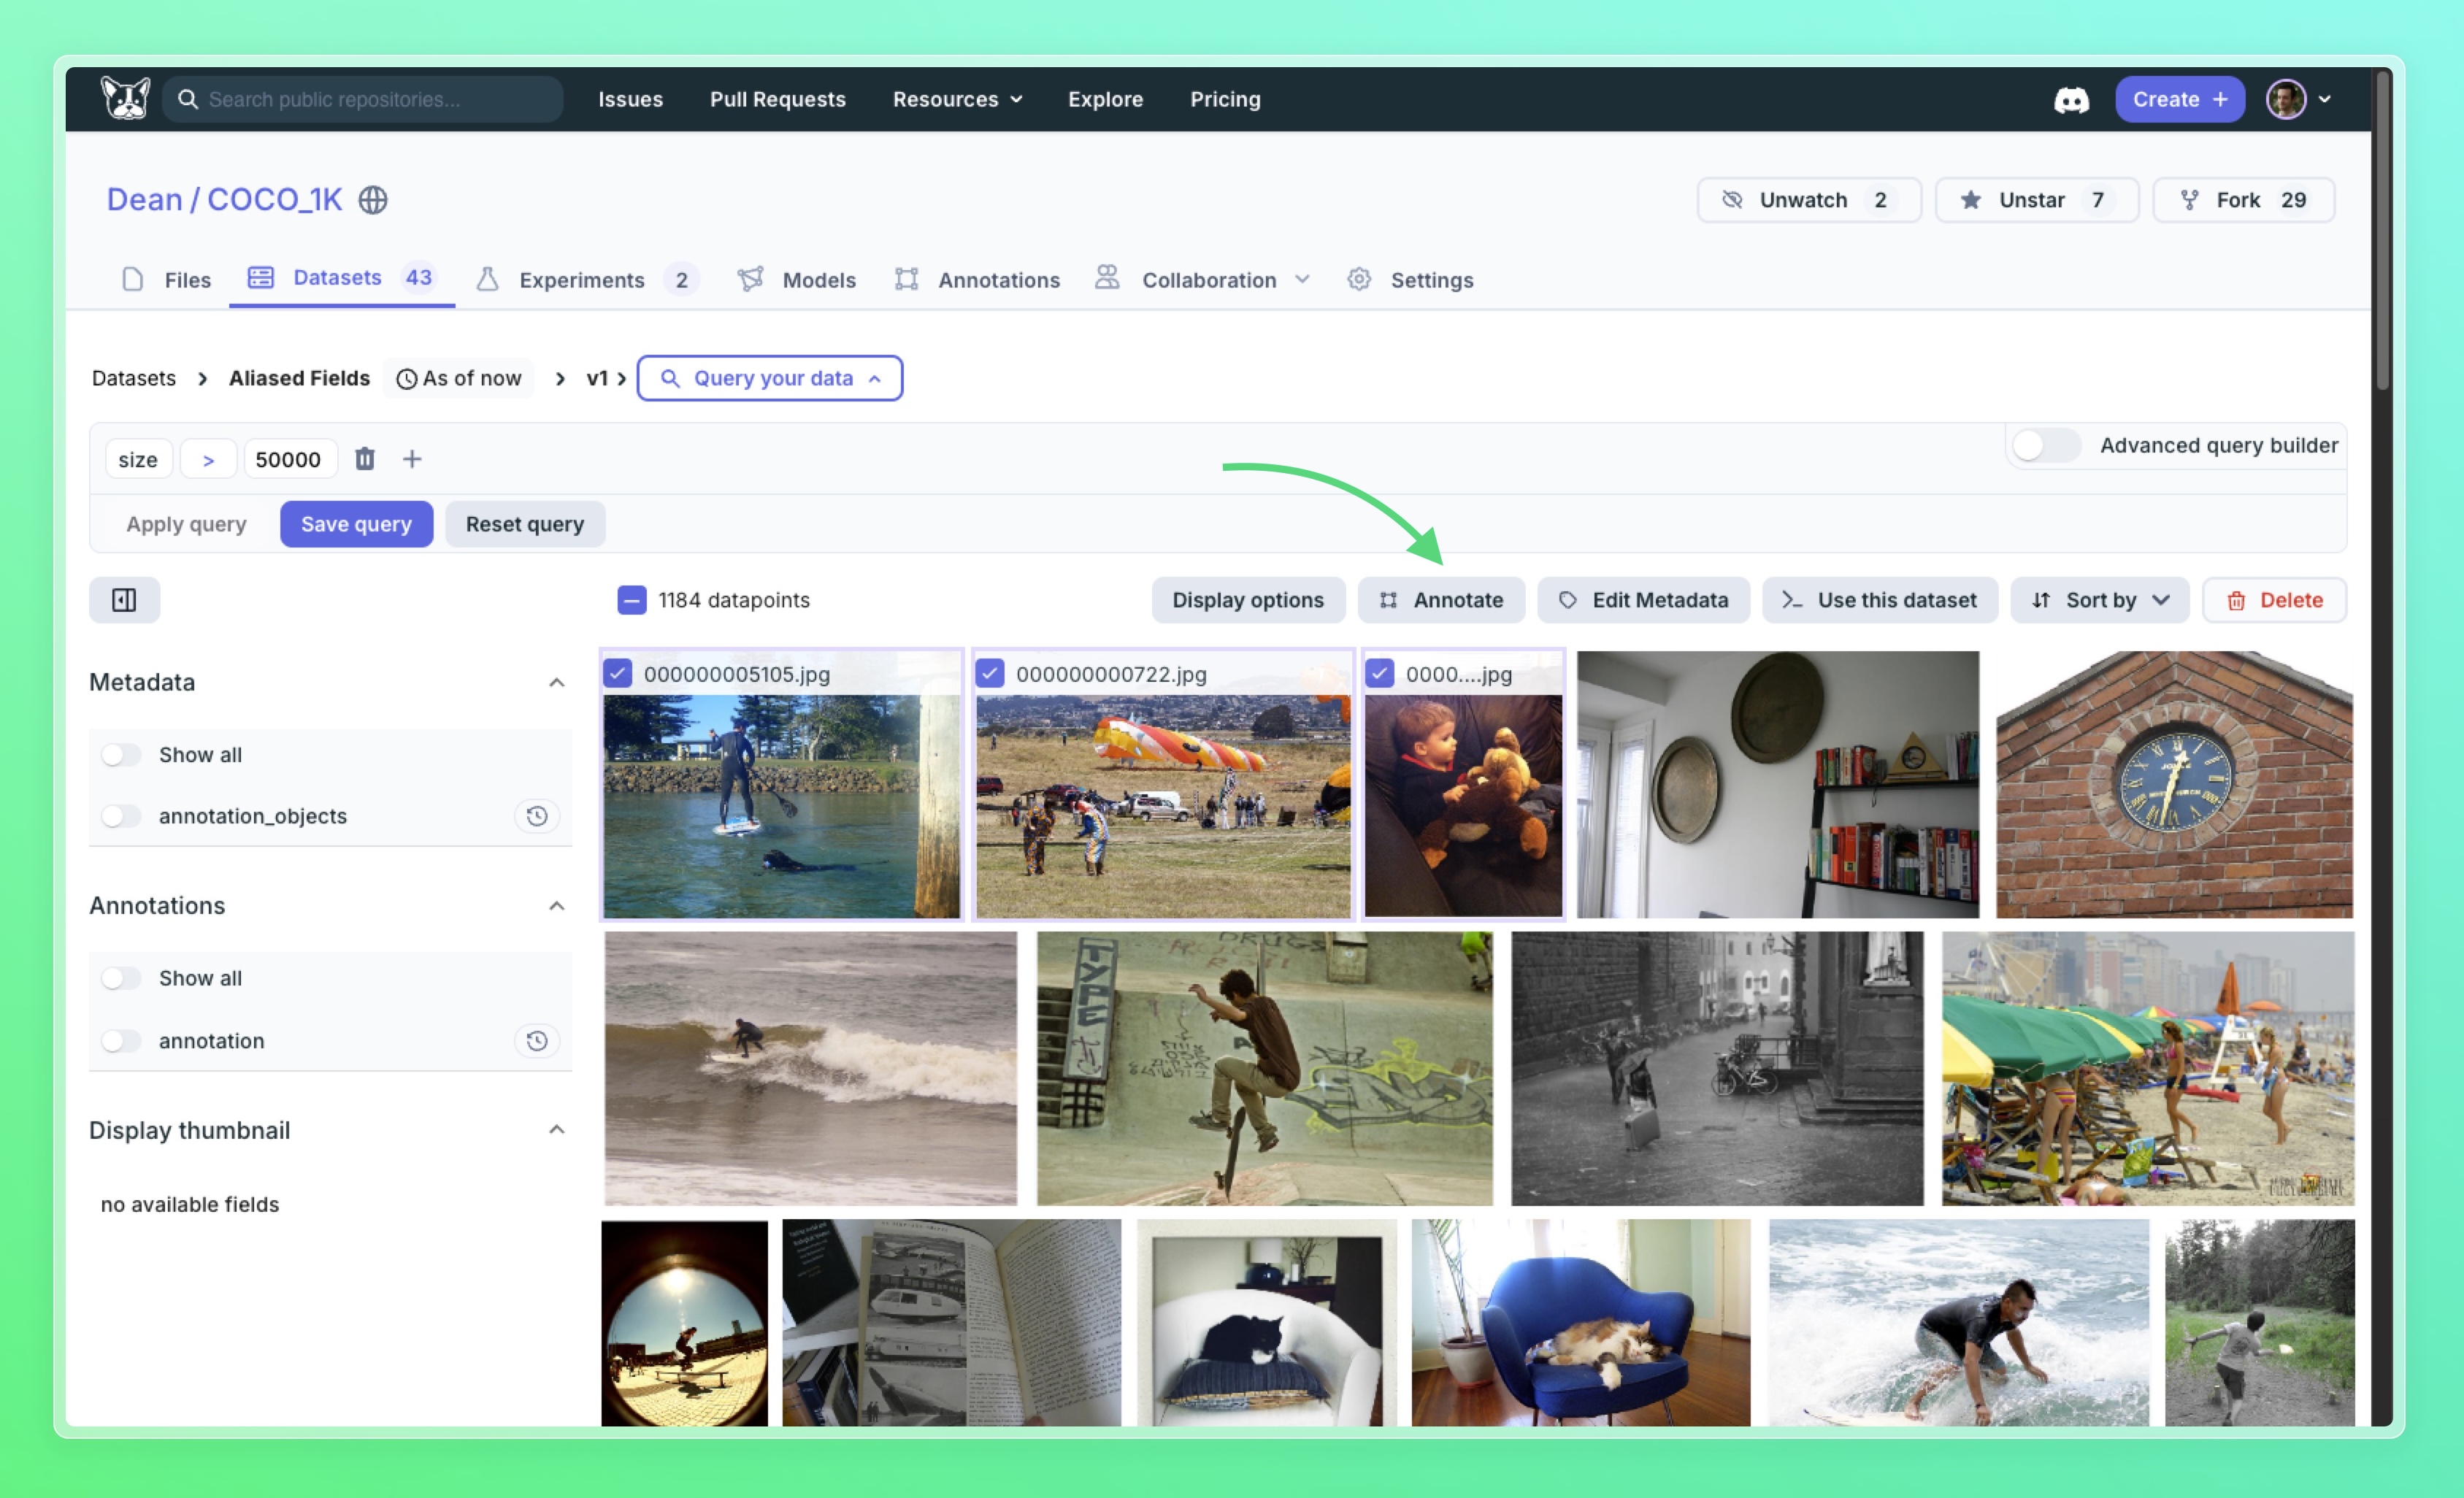Toggle the sidebar panel layout icon

124,600
